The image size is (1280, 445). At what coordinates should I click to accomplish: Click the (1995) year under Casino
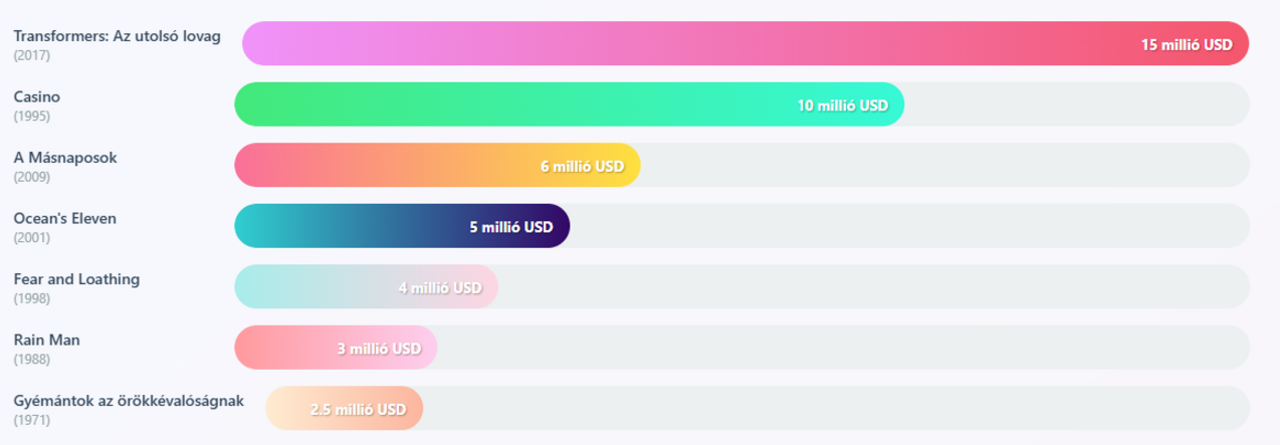pos(32,116)
